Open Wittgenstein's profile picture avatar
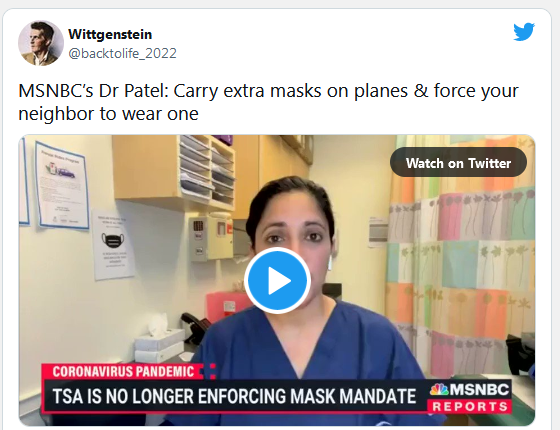This screenshot has width=560, height=430. coord(41,43)
